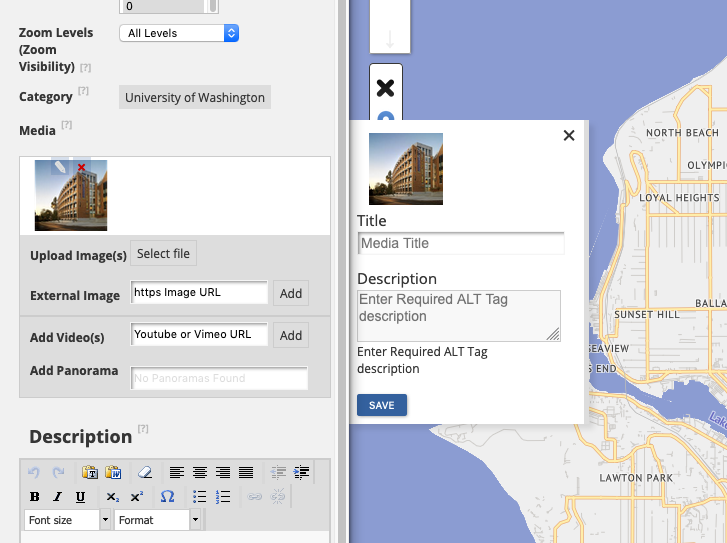Screen dimensions: 727x543
Task: Click the Media Title input field
Action: coord(461,243)
